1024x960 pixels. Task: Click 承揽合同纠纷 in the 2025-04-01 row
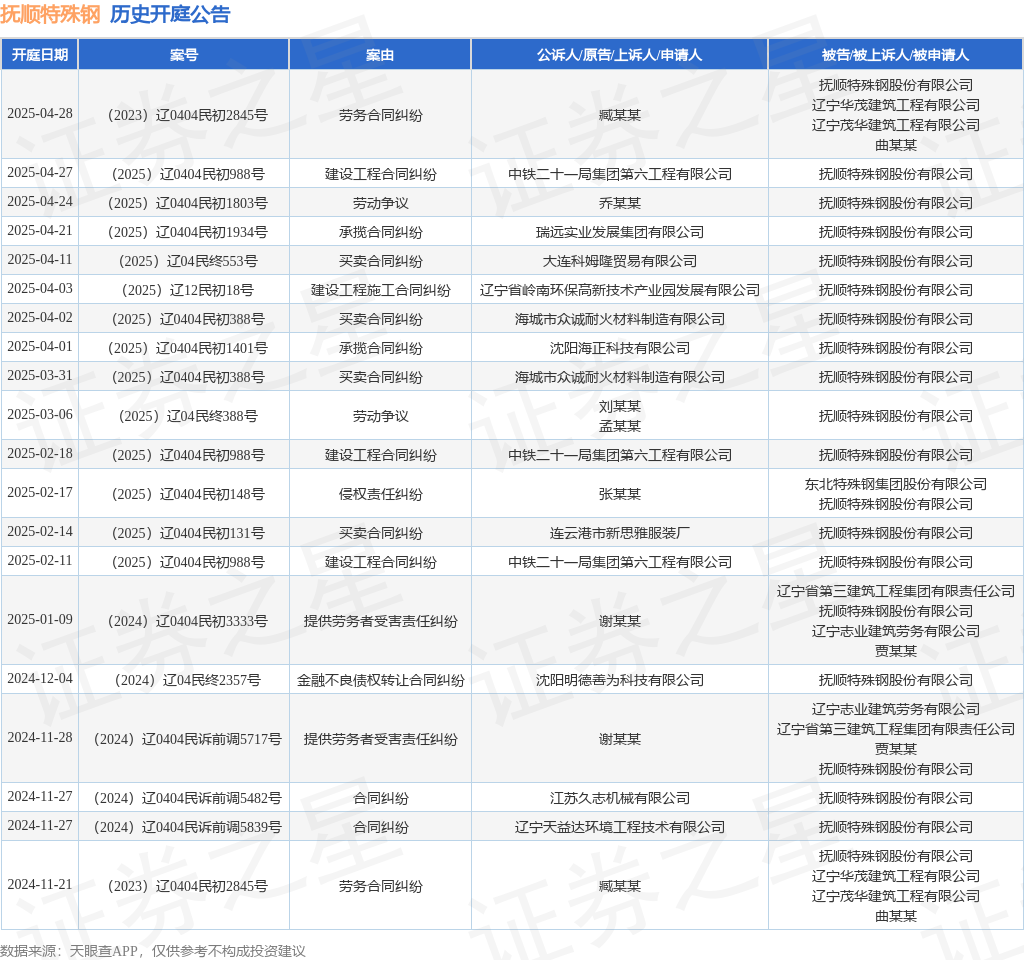(381, 348)
